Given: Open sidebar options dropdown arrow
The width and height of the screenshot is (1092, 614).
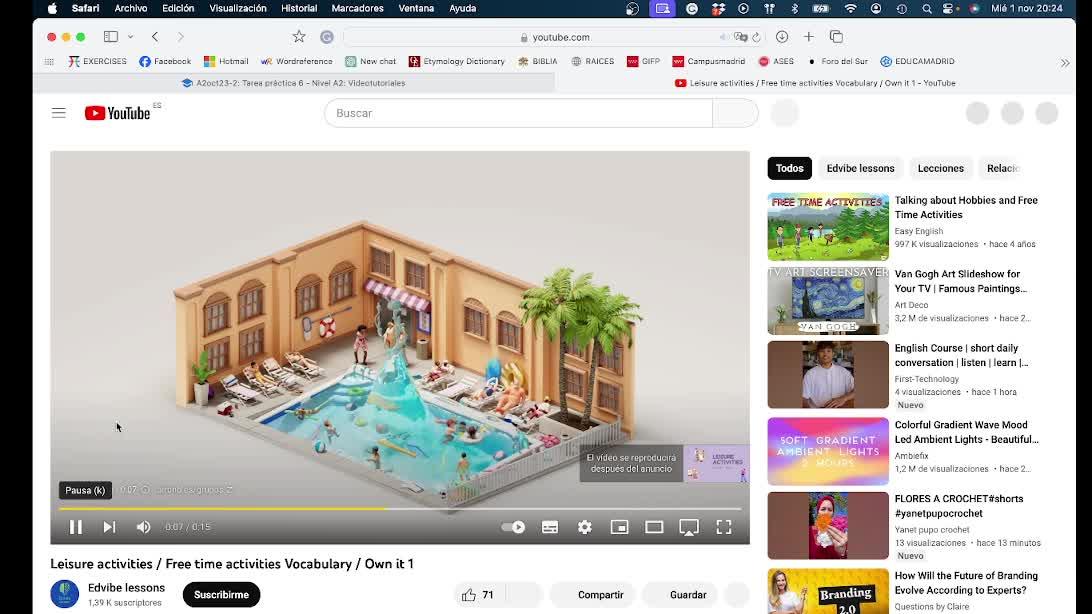Looking at the screenshot, I should click(x=130, y=37).
